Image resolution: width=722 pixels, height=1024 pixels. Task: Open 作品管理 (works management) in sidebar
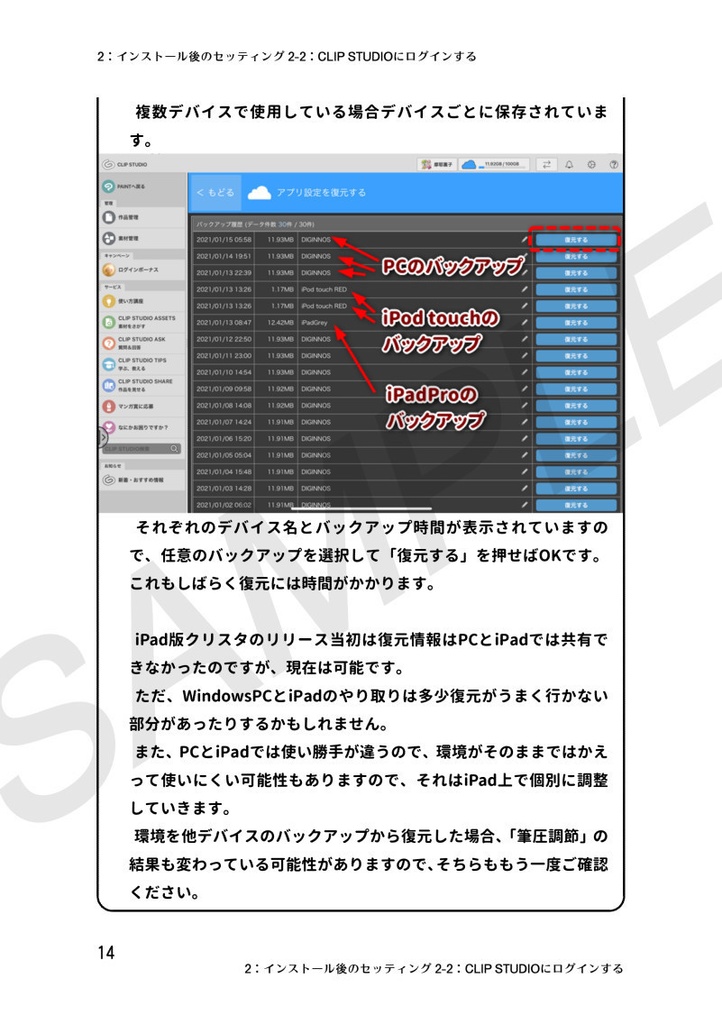point(142,217)
